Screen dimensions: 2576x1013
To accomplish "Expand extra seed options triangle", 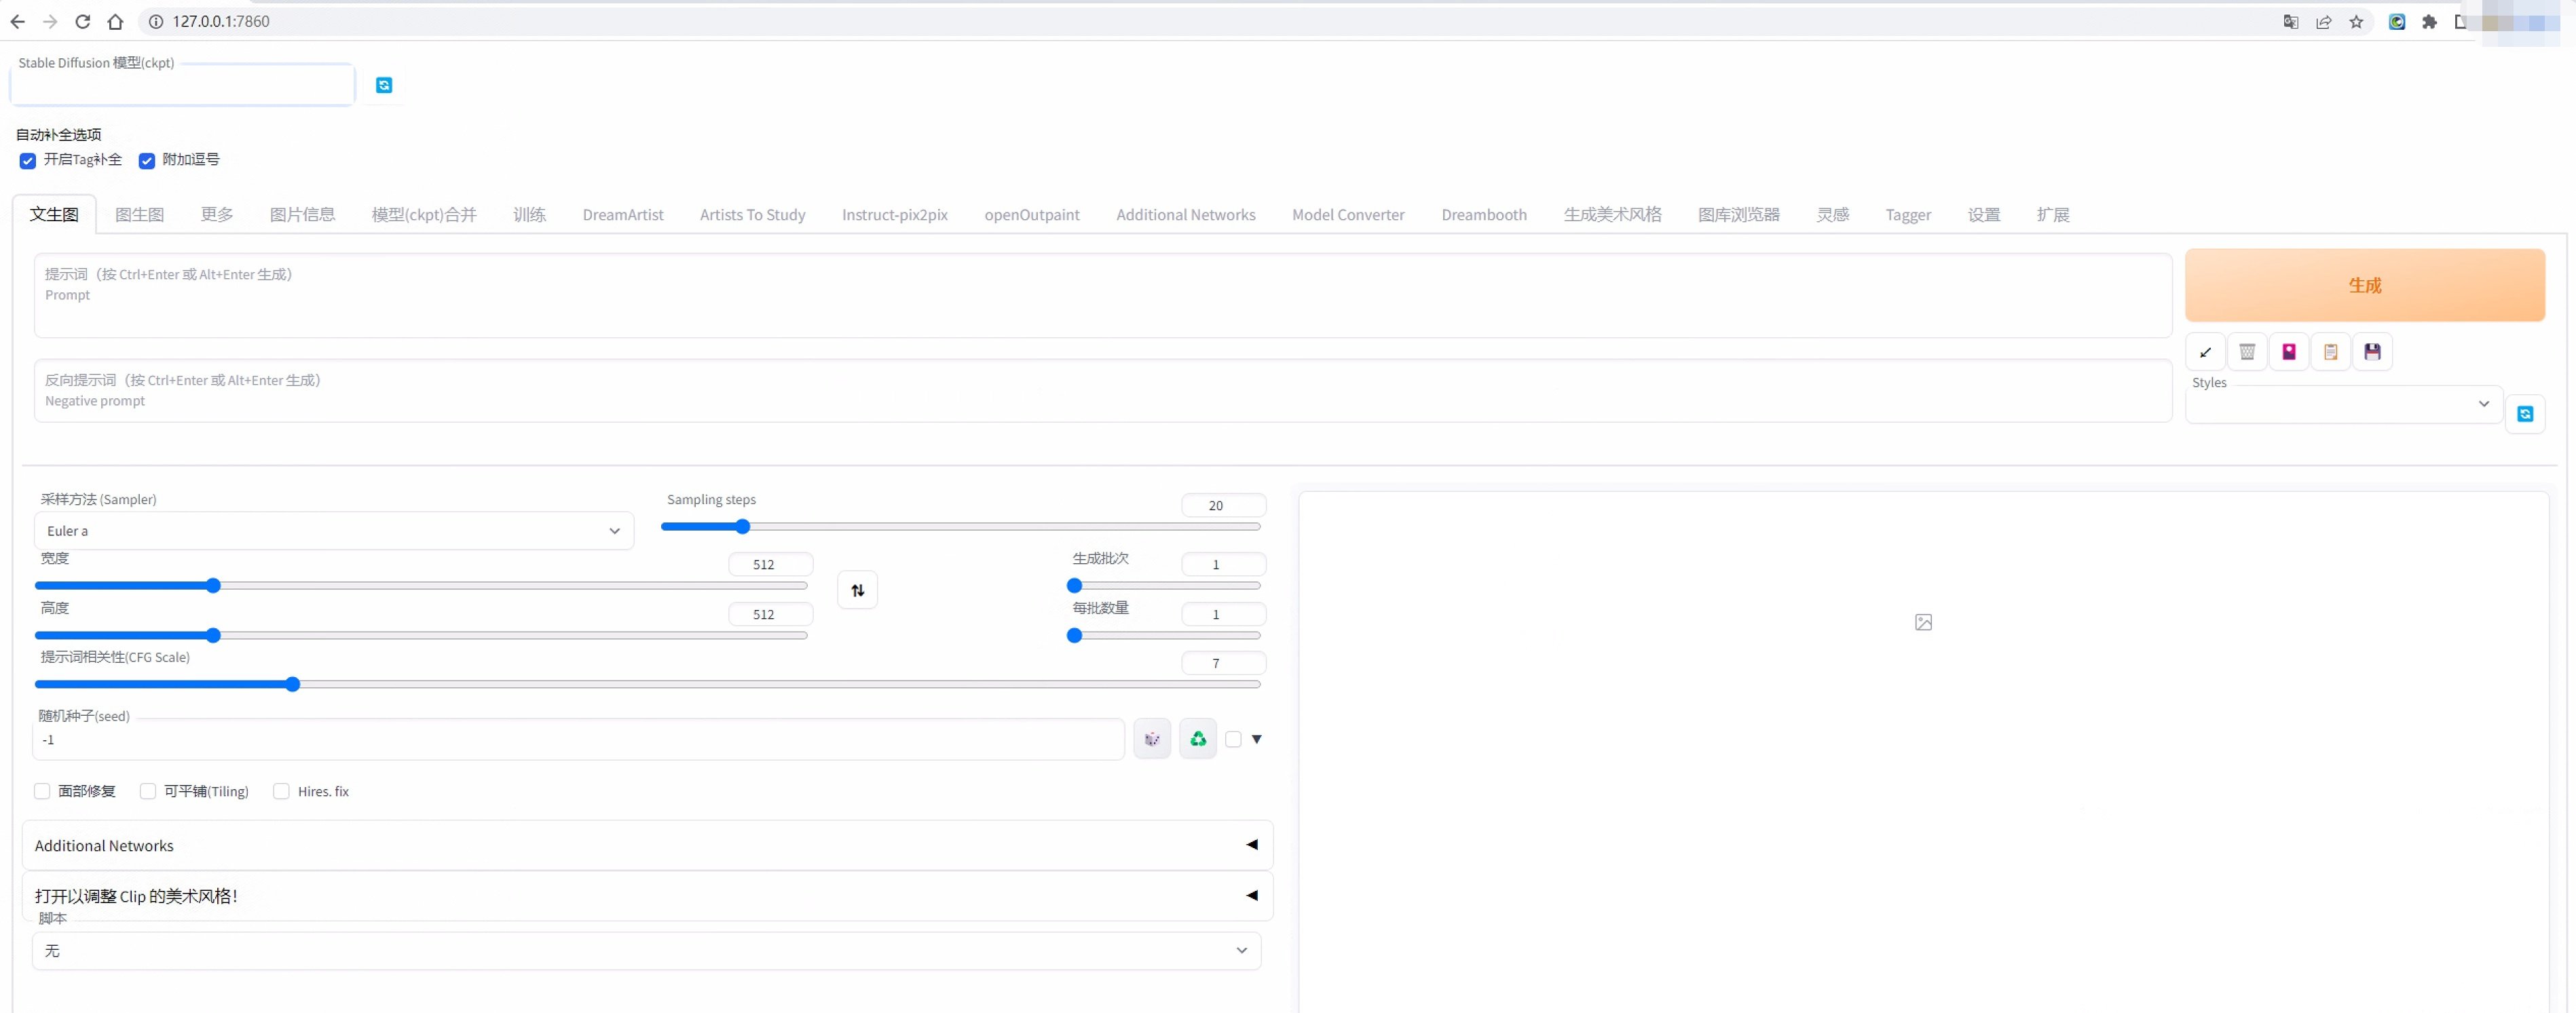I will [x=1257, y=739].
